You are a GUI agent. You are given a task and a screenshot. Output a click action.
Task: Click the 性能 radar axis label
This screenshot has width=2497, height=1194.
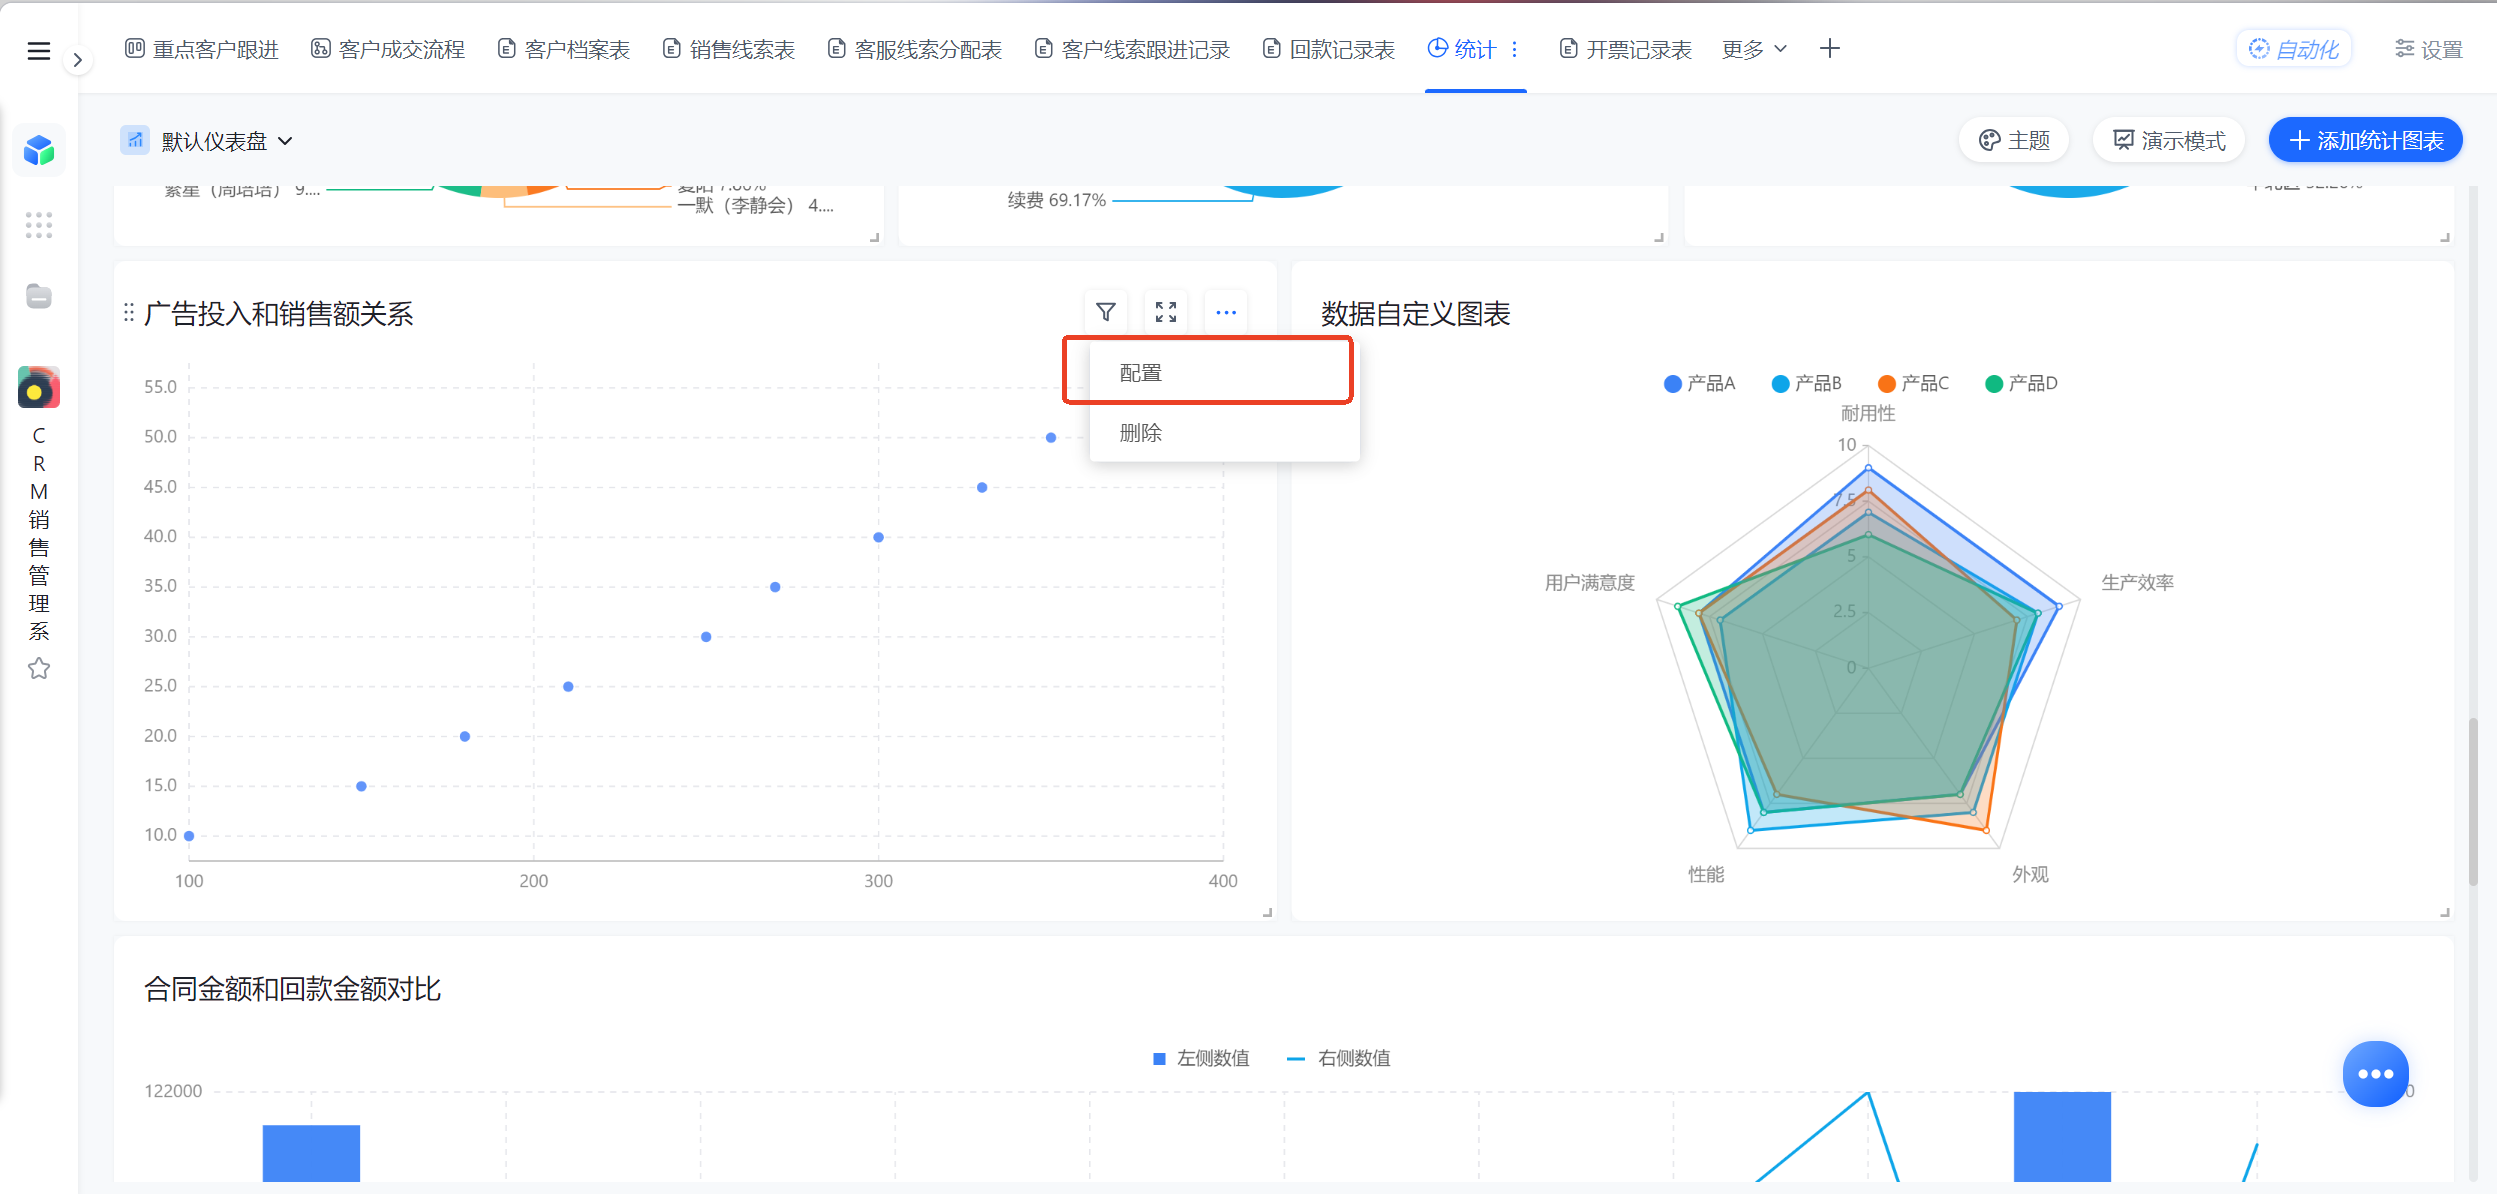click(1706, 874)
